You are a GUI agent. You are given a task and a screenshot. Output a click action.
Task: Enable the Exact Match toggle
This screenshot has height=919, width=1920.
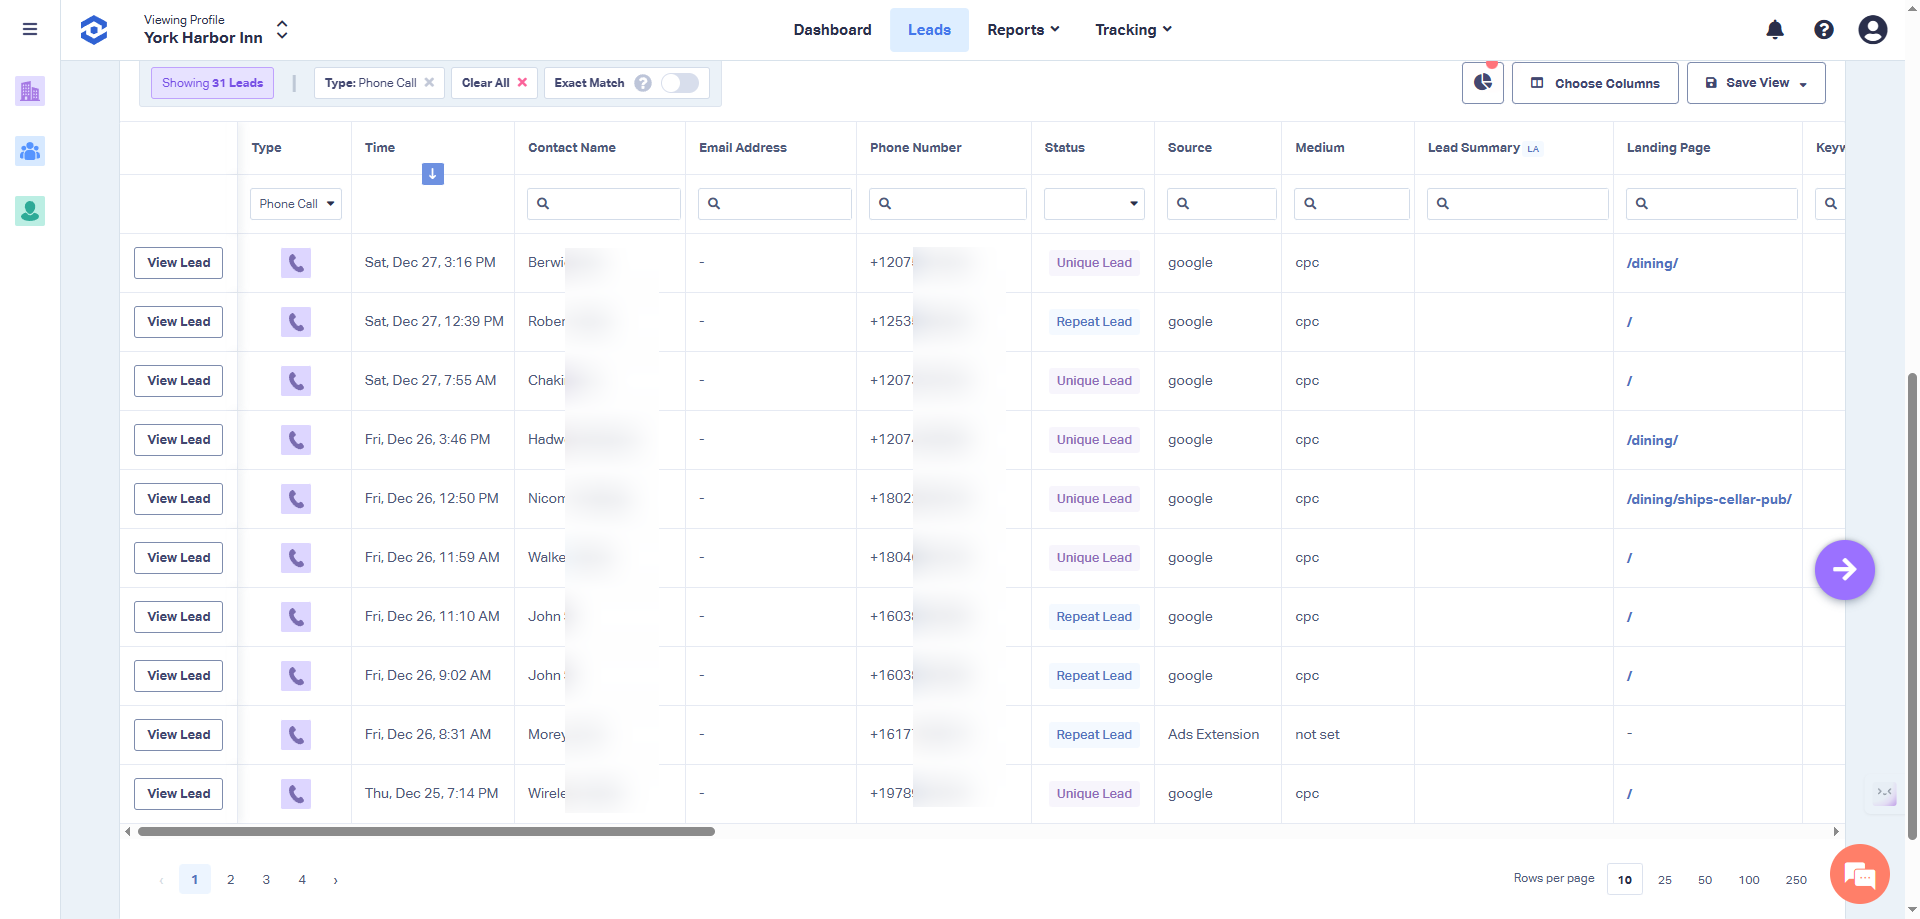(x=680, y=83)
